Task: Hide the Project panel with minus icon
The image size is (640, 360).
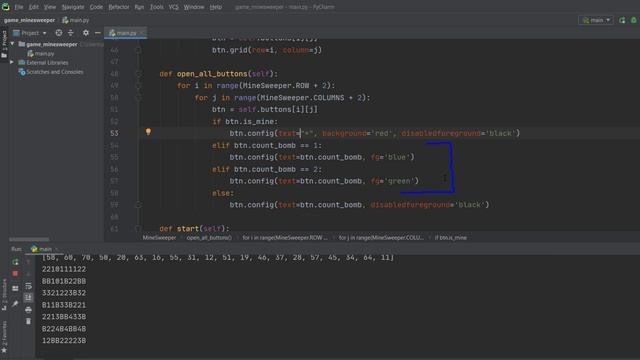Action: point(98,33)
